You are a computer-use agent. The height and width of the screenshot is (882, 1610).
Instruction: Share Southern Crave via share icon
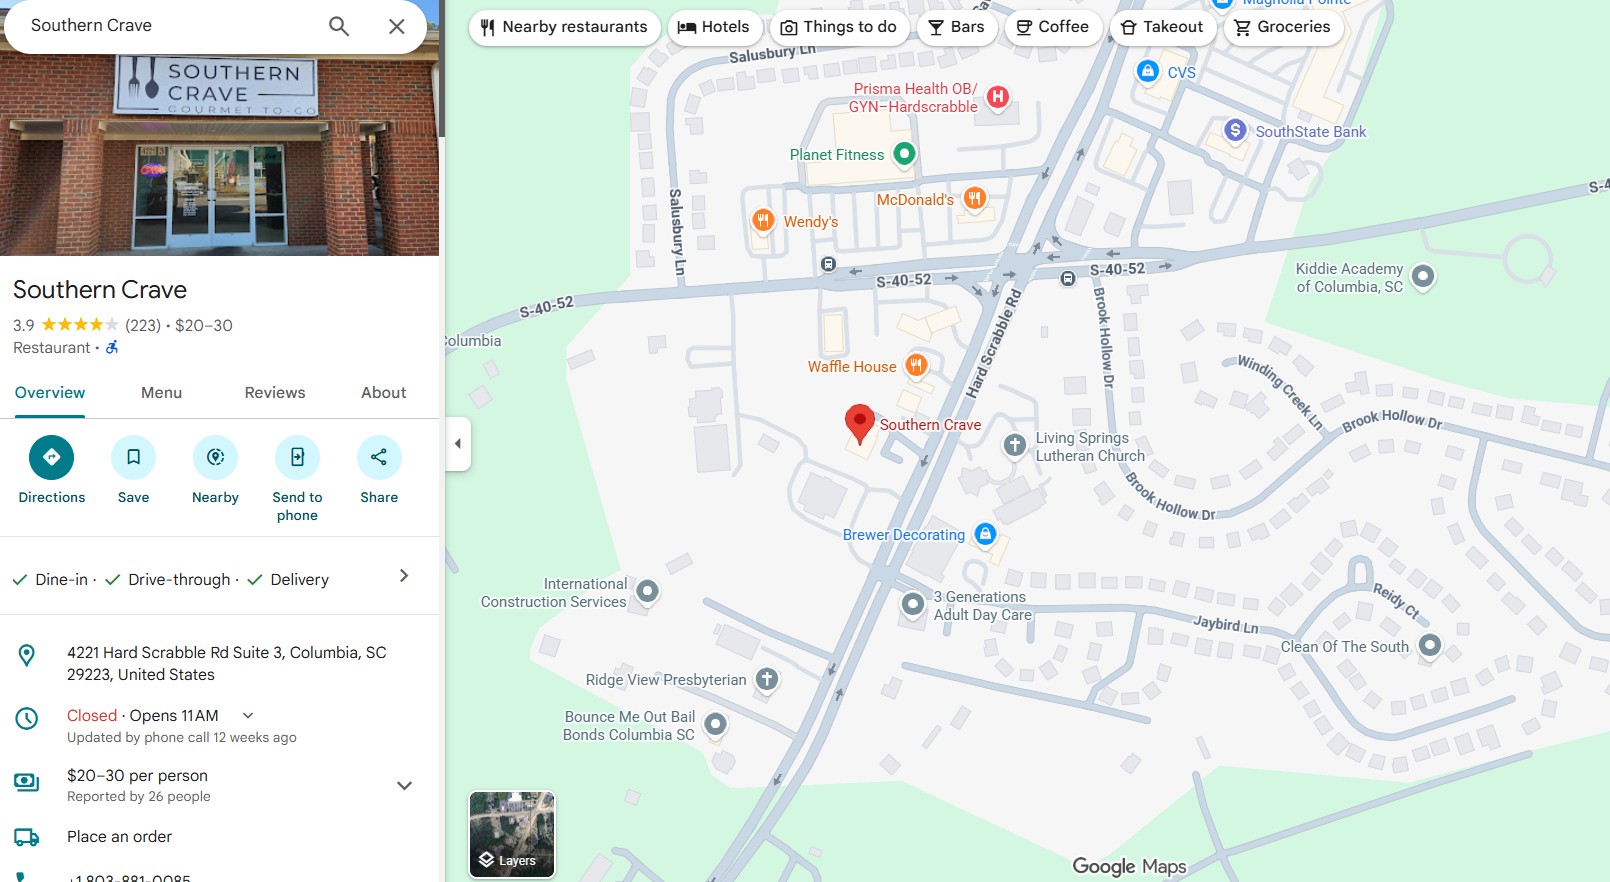click(x=379, y=457)
